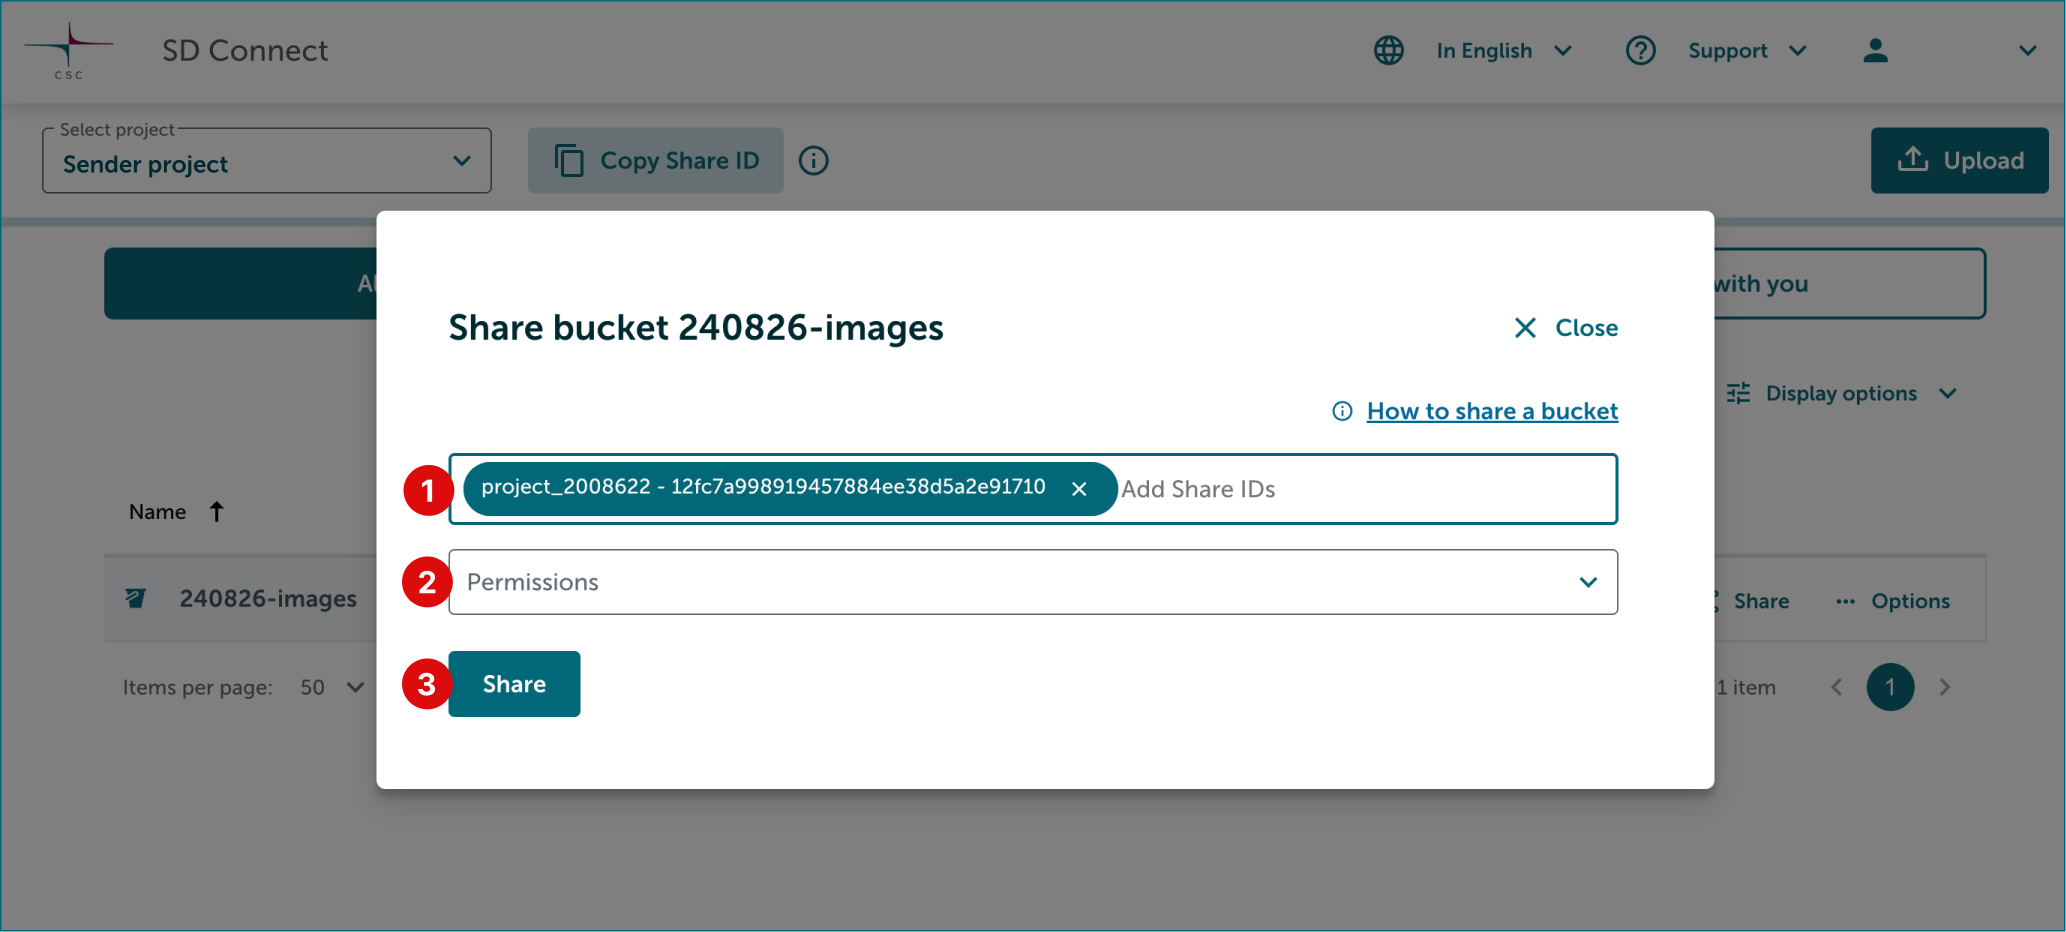Click the Support question mark icon
This screenshot has height=932, width=2066.
point(1640,50)
